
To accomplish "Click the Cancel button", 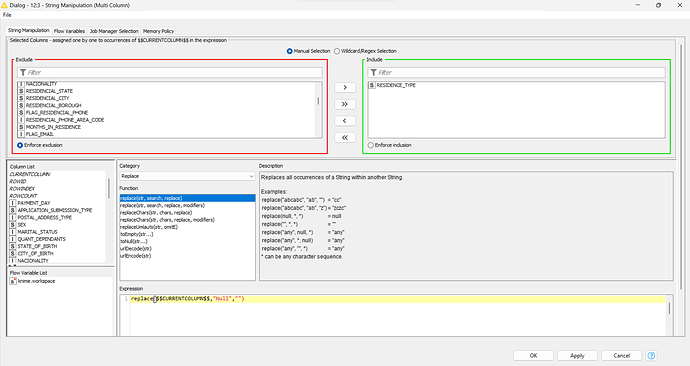I will (621, 355).
